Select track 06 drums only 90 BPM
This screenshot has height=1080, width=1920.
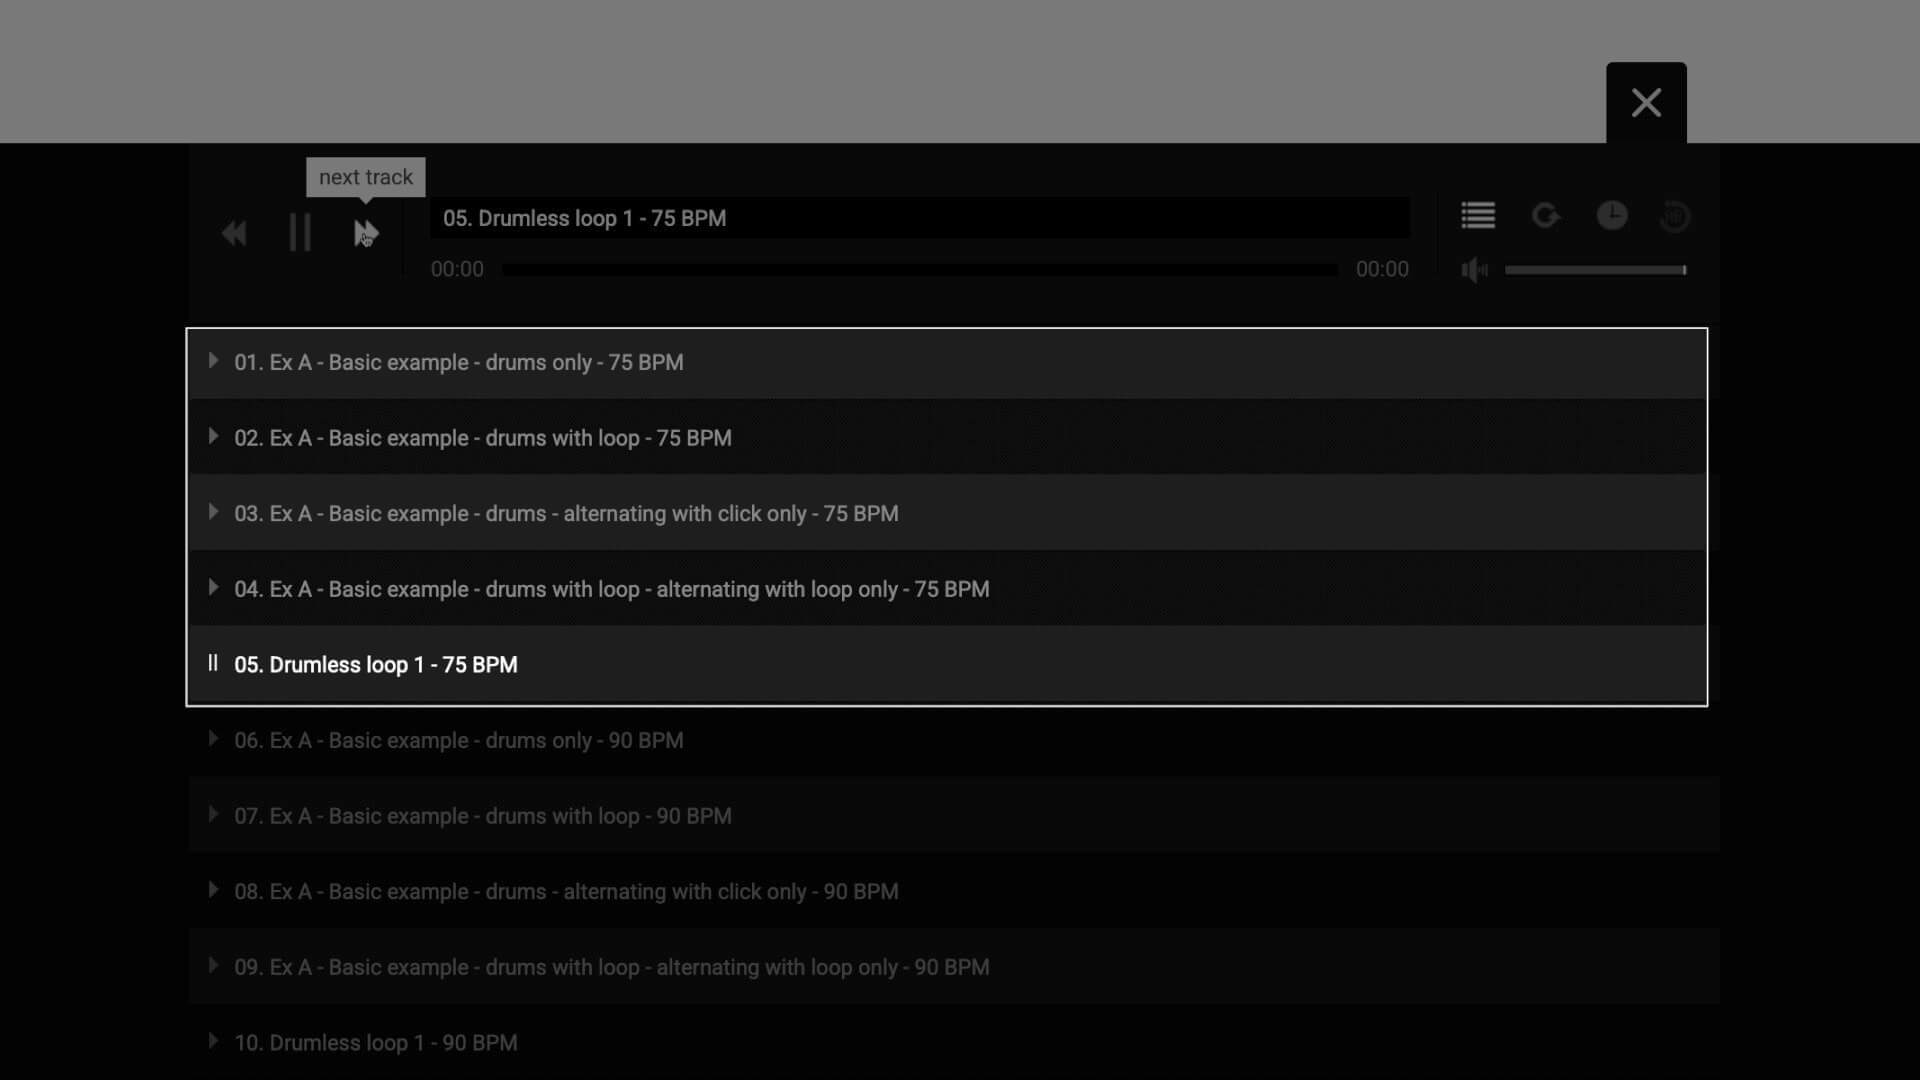(458, 741)
